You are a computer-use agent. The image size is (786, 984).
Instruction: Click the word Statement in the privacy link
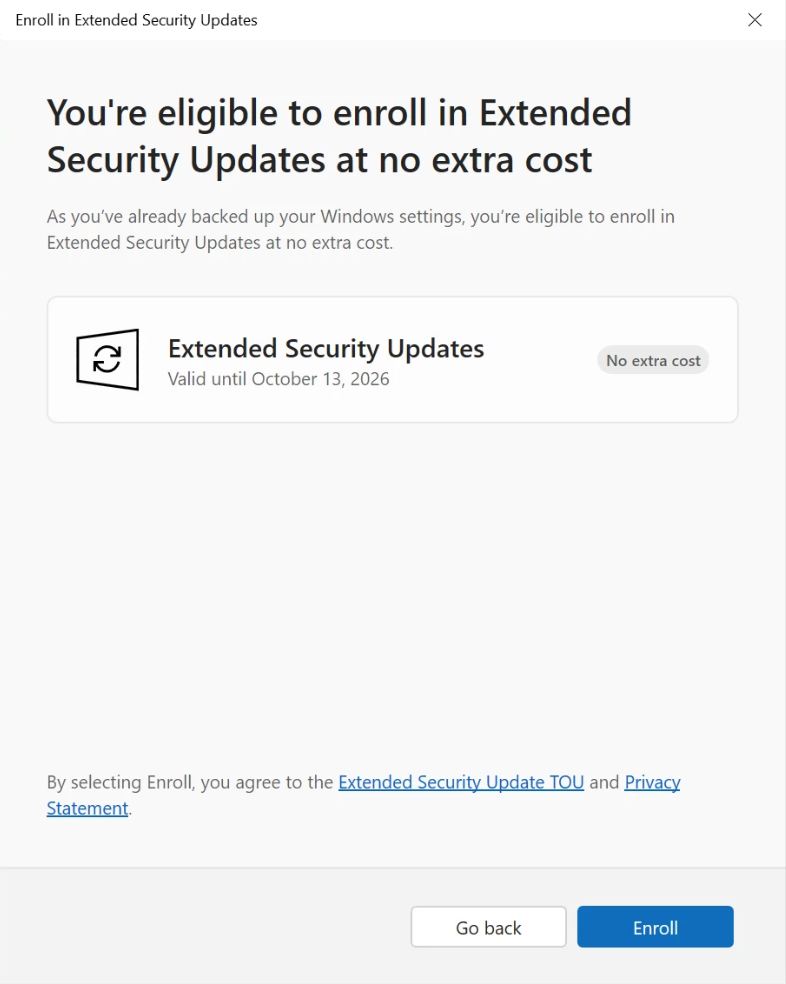pos(87,809)
